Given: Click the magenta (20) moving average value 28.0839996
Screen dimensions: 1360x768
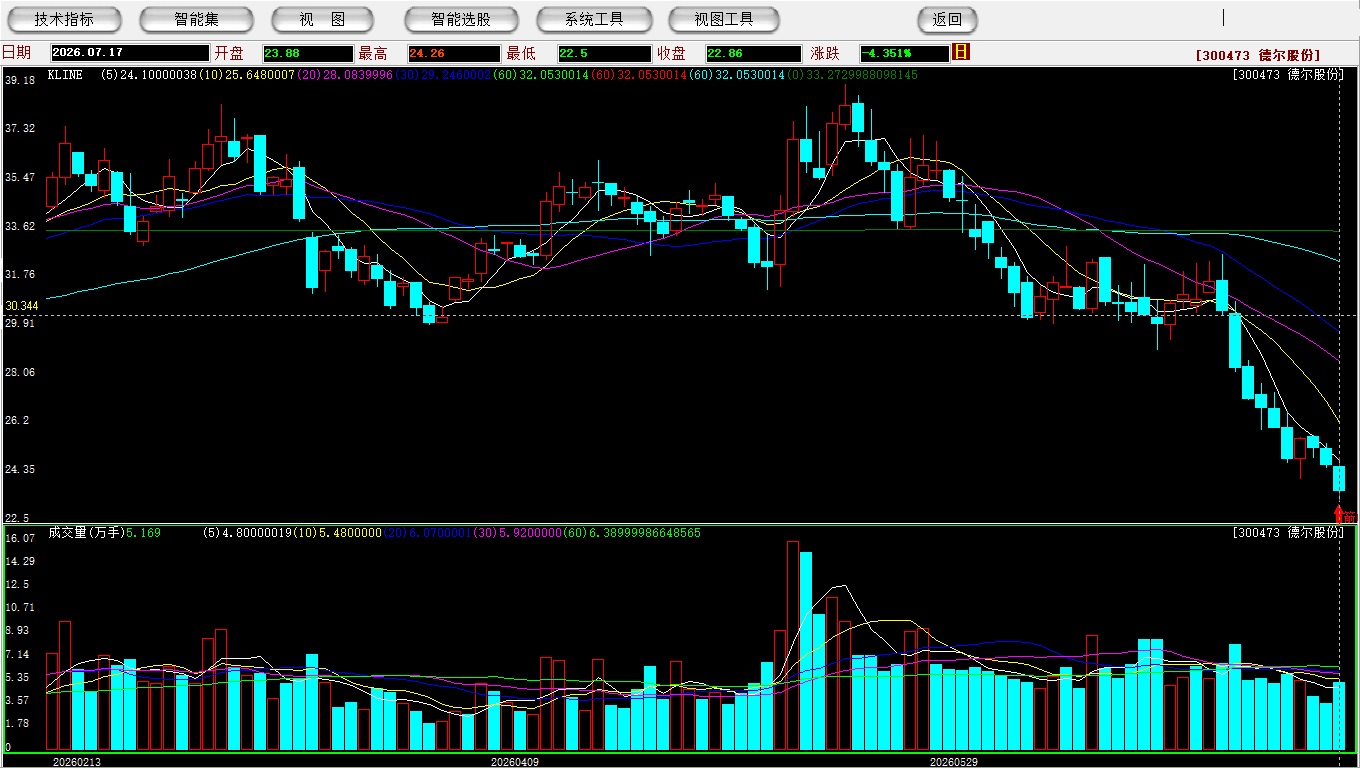Looking at the screenshot, I should [x=346, y=75].
